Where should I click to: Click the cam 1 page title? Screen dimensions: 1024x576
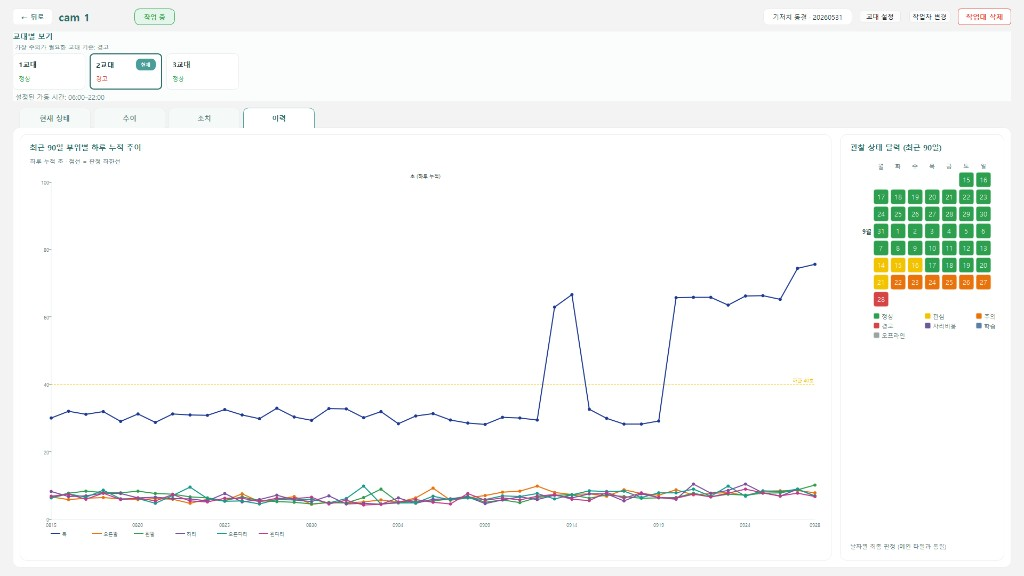[74, 18]
